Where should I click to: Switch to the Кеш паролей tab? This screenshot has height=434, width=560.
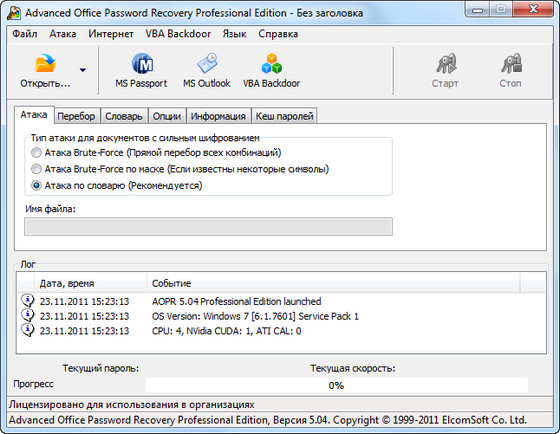pos(284,116)
